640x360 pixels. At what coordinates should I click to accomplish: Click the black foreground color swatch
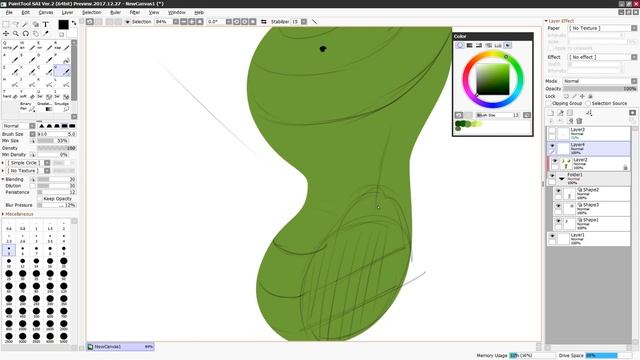pos(63,24)
